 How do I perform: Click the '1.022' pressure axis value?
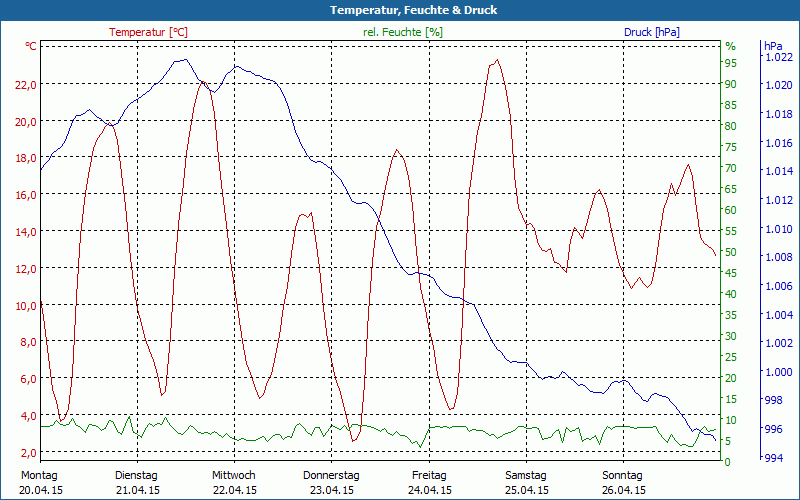777,57
